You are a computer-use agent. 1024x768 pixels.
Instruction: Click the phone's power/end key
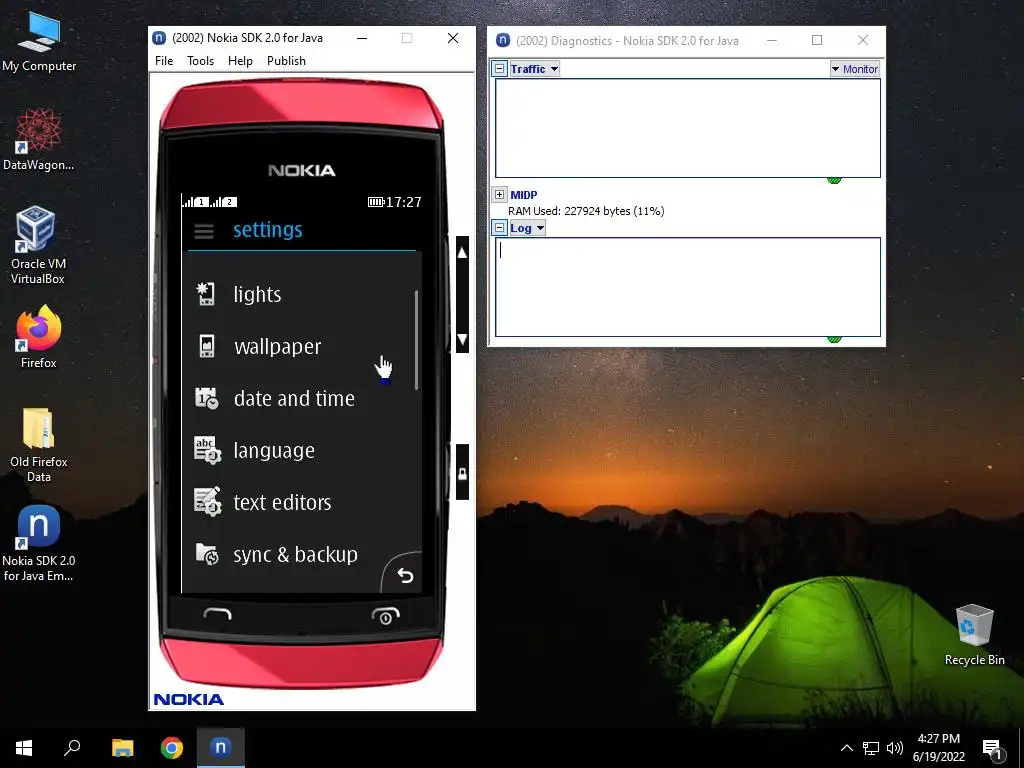coord(385,616)
